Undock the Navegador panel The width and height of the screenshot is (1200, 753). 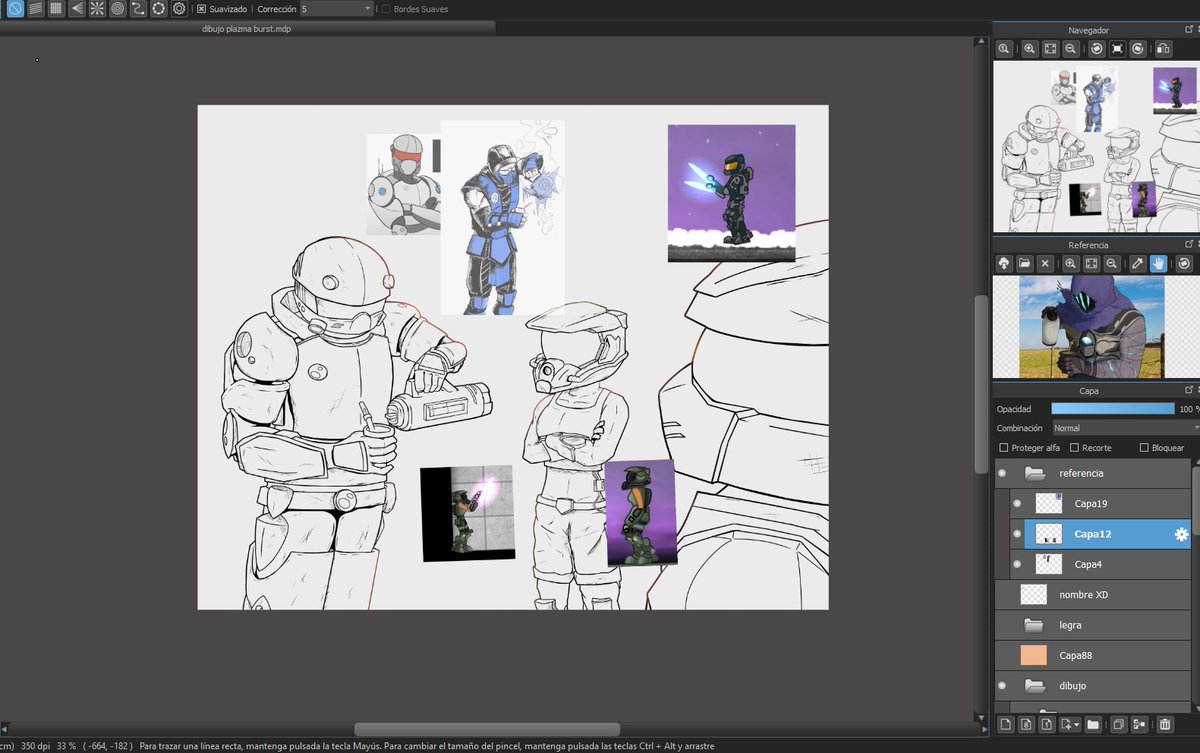coord(1189,30)
